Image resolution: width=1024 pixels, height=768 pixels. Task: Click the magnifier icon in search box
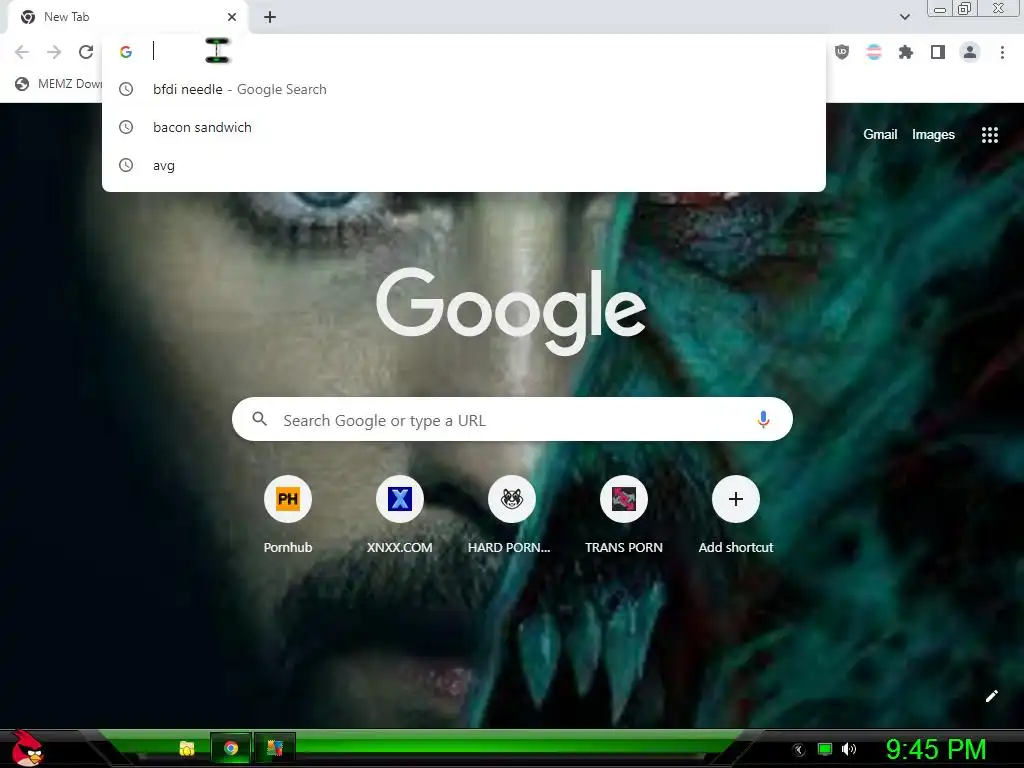click(x=259, y=419)
